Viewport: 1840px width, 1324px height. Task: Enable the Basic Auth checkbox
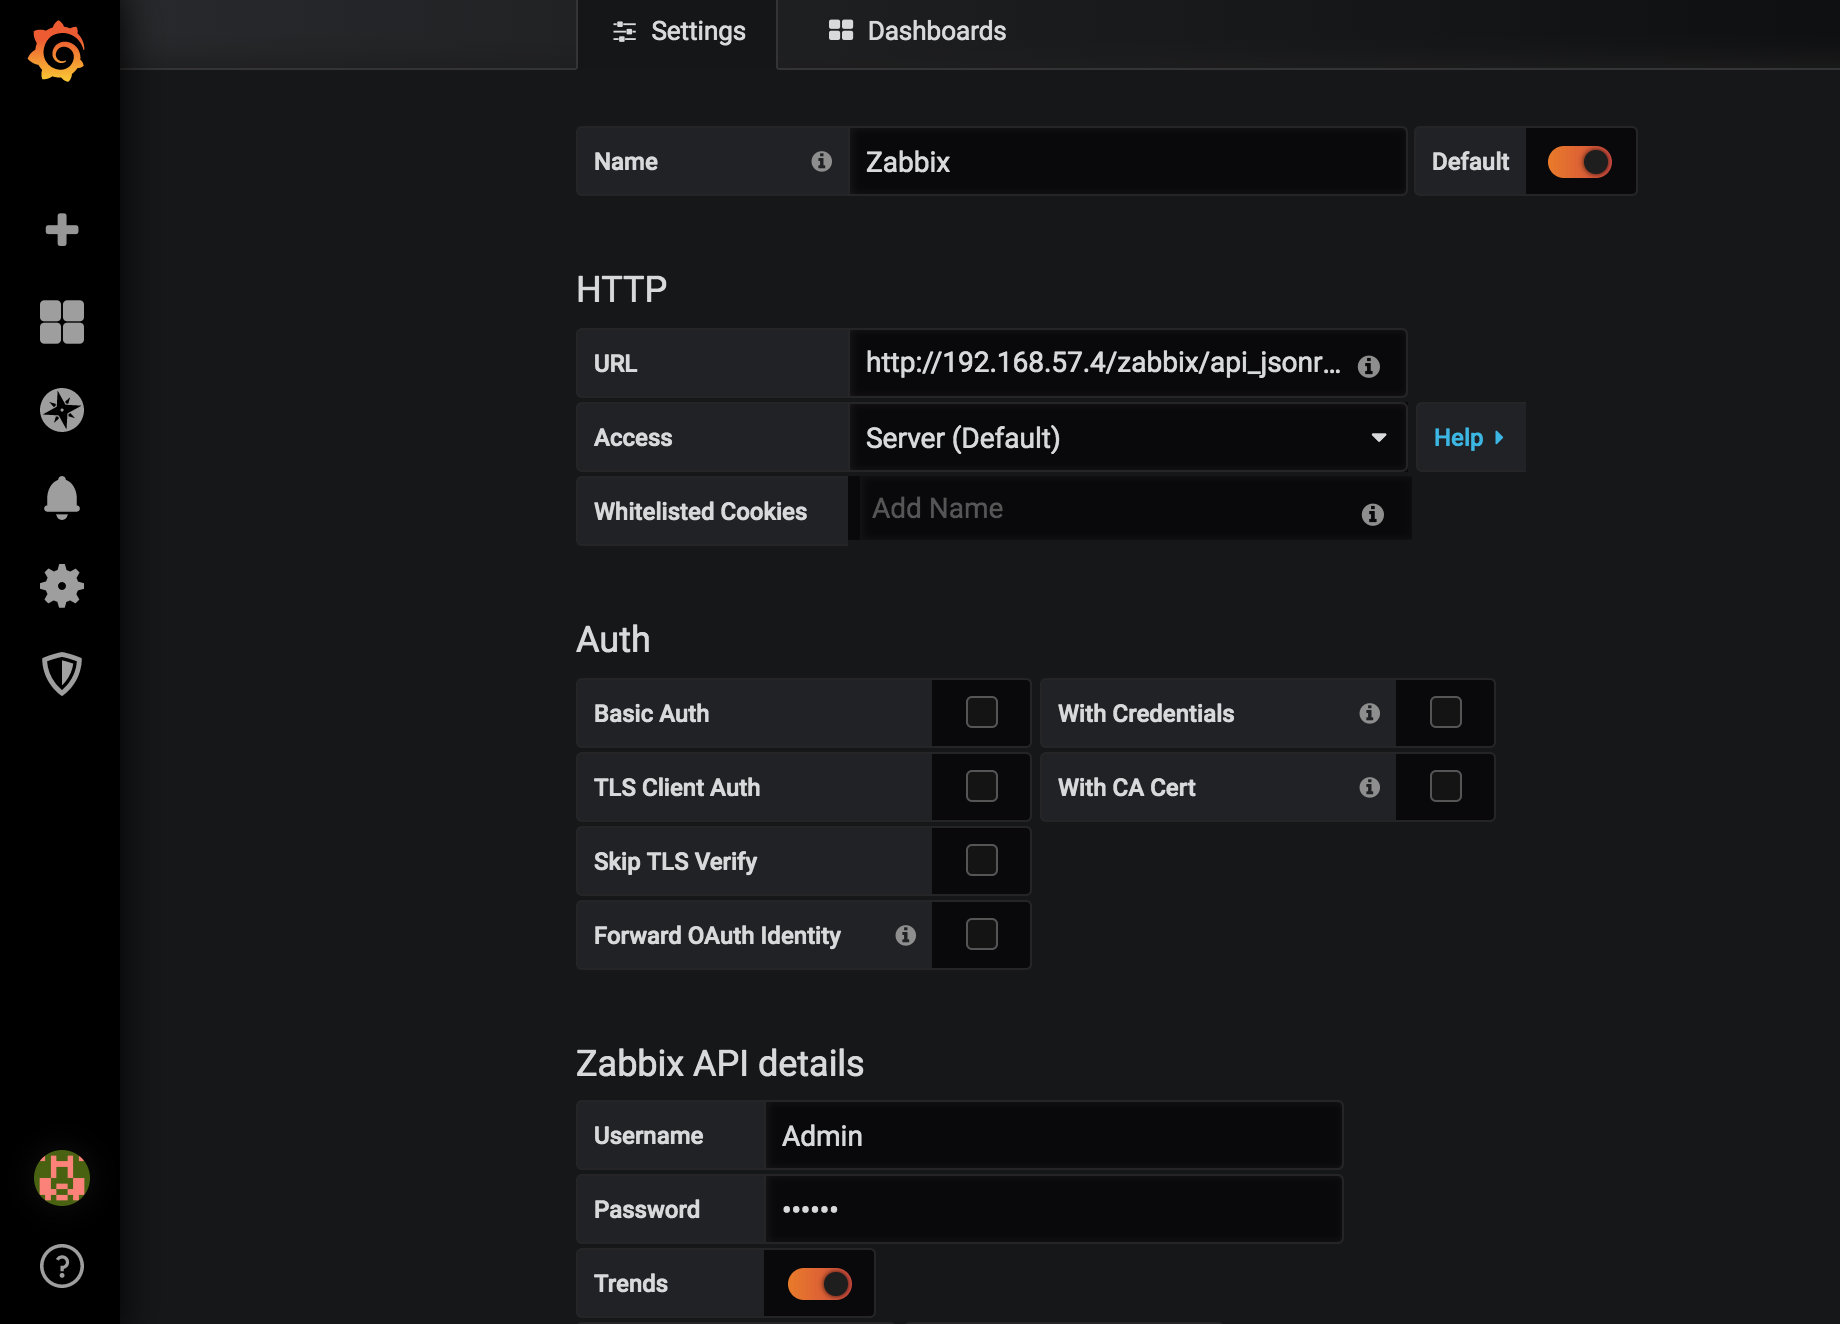(982, 713)
